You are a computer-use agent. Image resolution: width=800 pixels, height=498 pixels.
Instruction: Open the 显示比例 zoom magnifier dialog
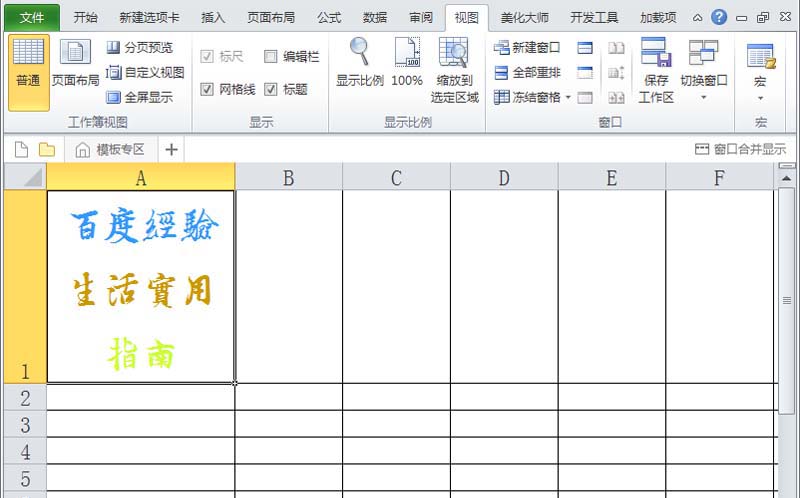tap(360, 62)
